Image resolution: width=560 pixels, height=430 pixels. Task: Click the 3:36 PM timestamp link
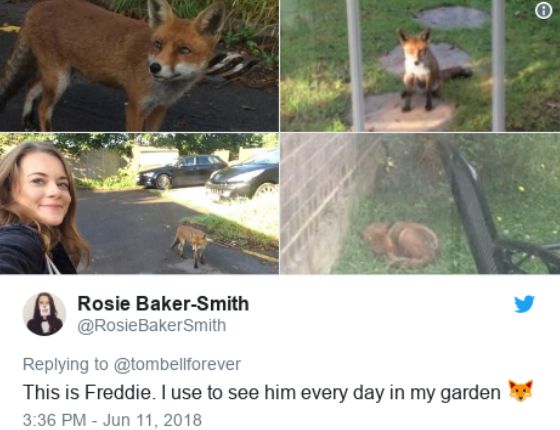pos(55,420)
